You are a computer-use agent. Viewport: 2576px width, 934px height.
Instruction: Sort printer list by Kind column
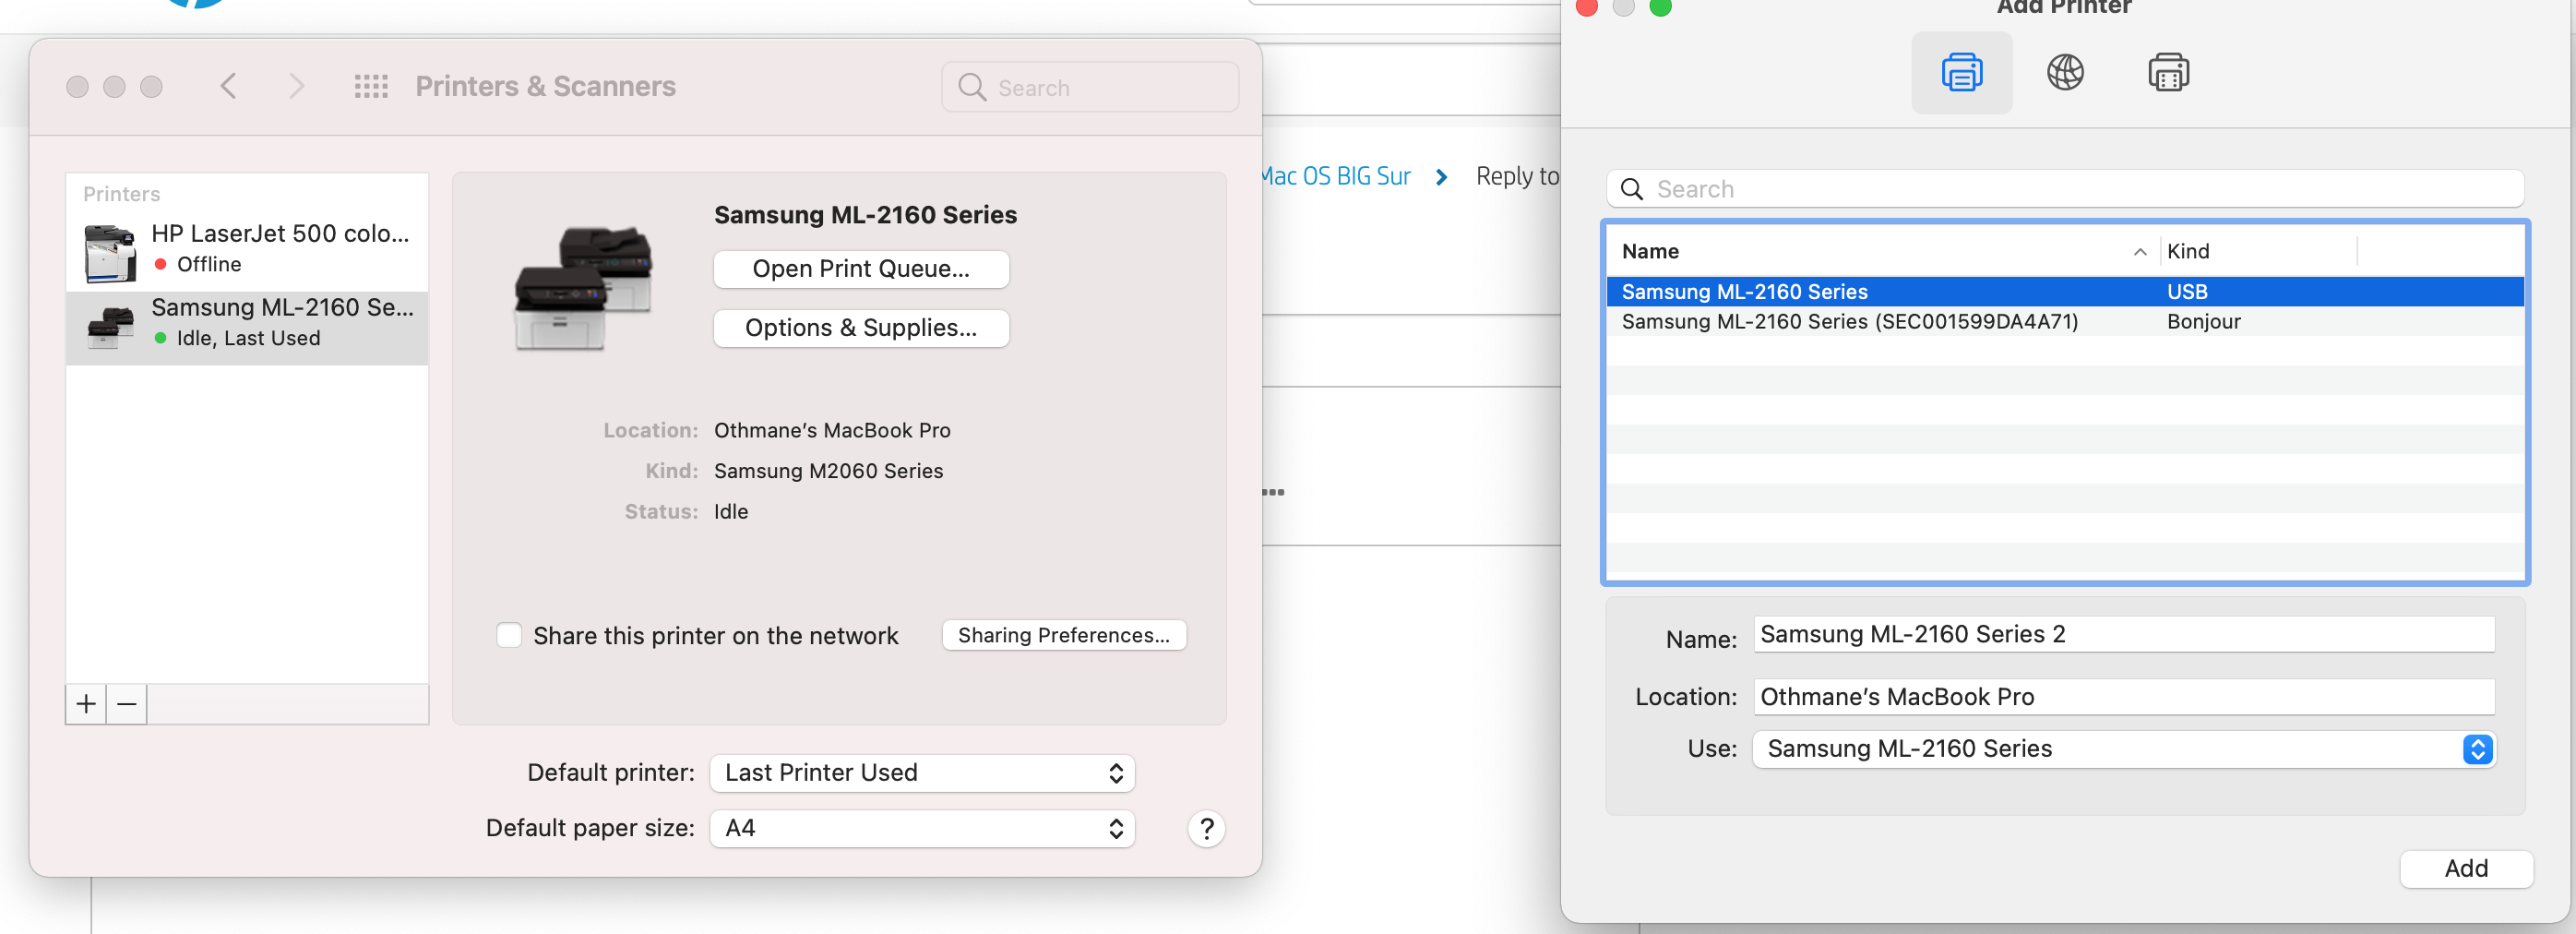(2258, 251)
